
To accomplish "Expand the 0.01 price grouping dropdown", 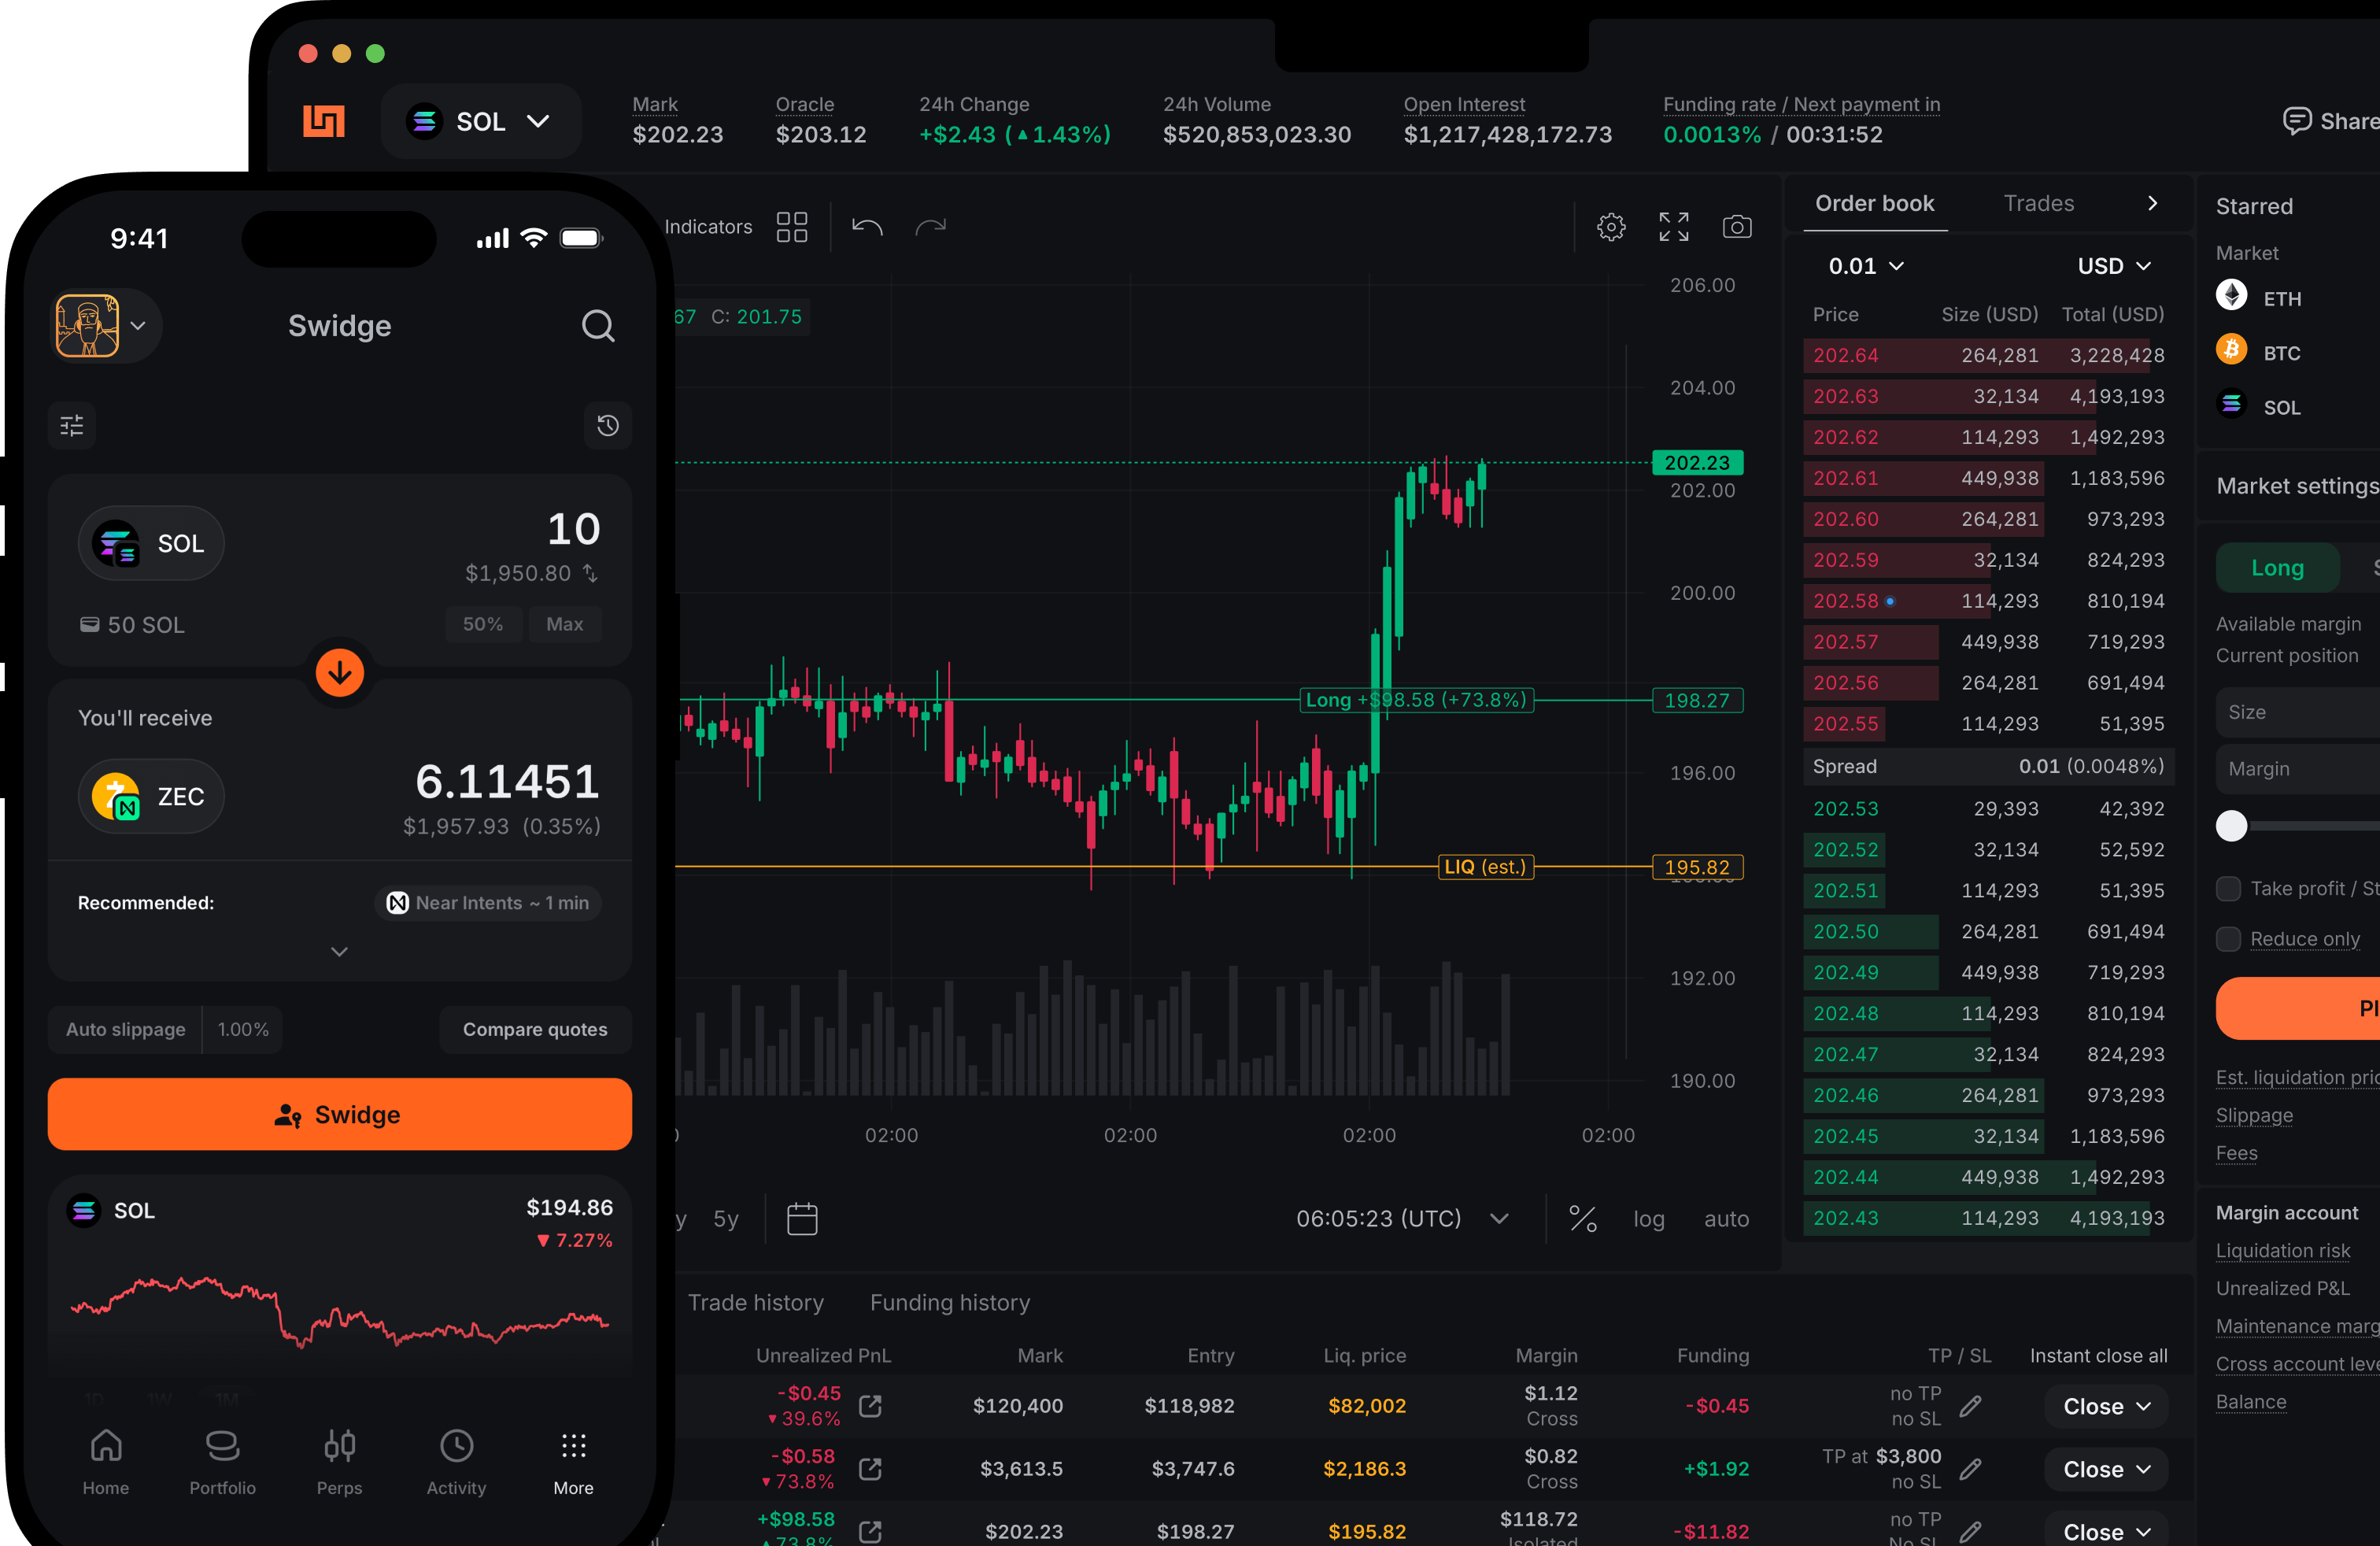I will pos(1865,266).
